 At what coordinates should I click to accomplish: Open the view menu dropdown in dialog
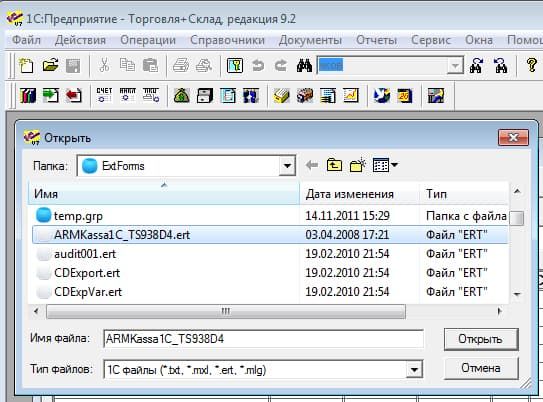tap(385, 165)
